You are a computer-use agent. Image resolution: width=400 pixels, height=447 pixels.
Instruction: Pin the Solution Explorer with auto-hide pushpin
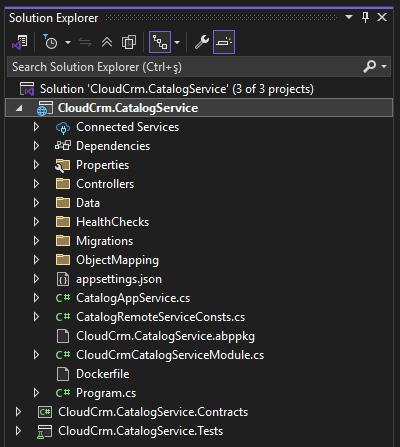[x=365, y=17]
